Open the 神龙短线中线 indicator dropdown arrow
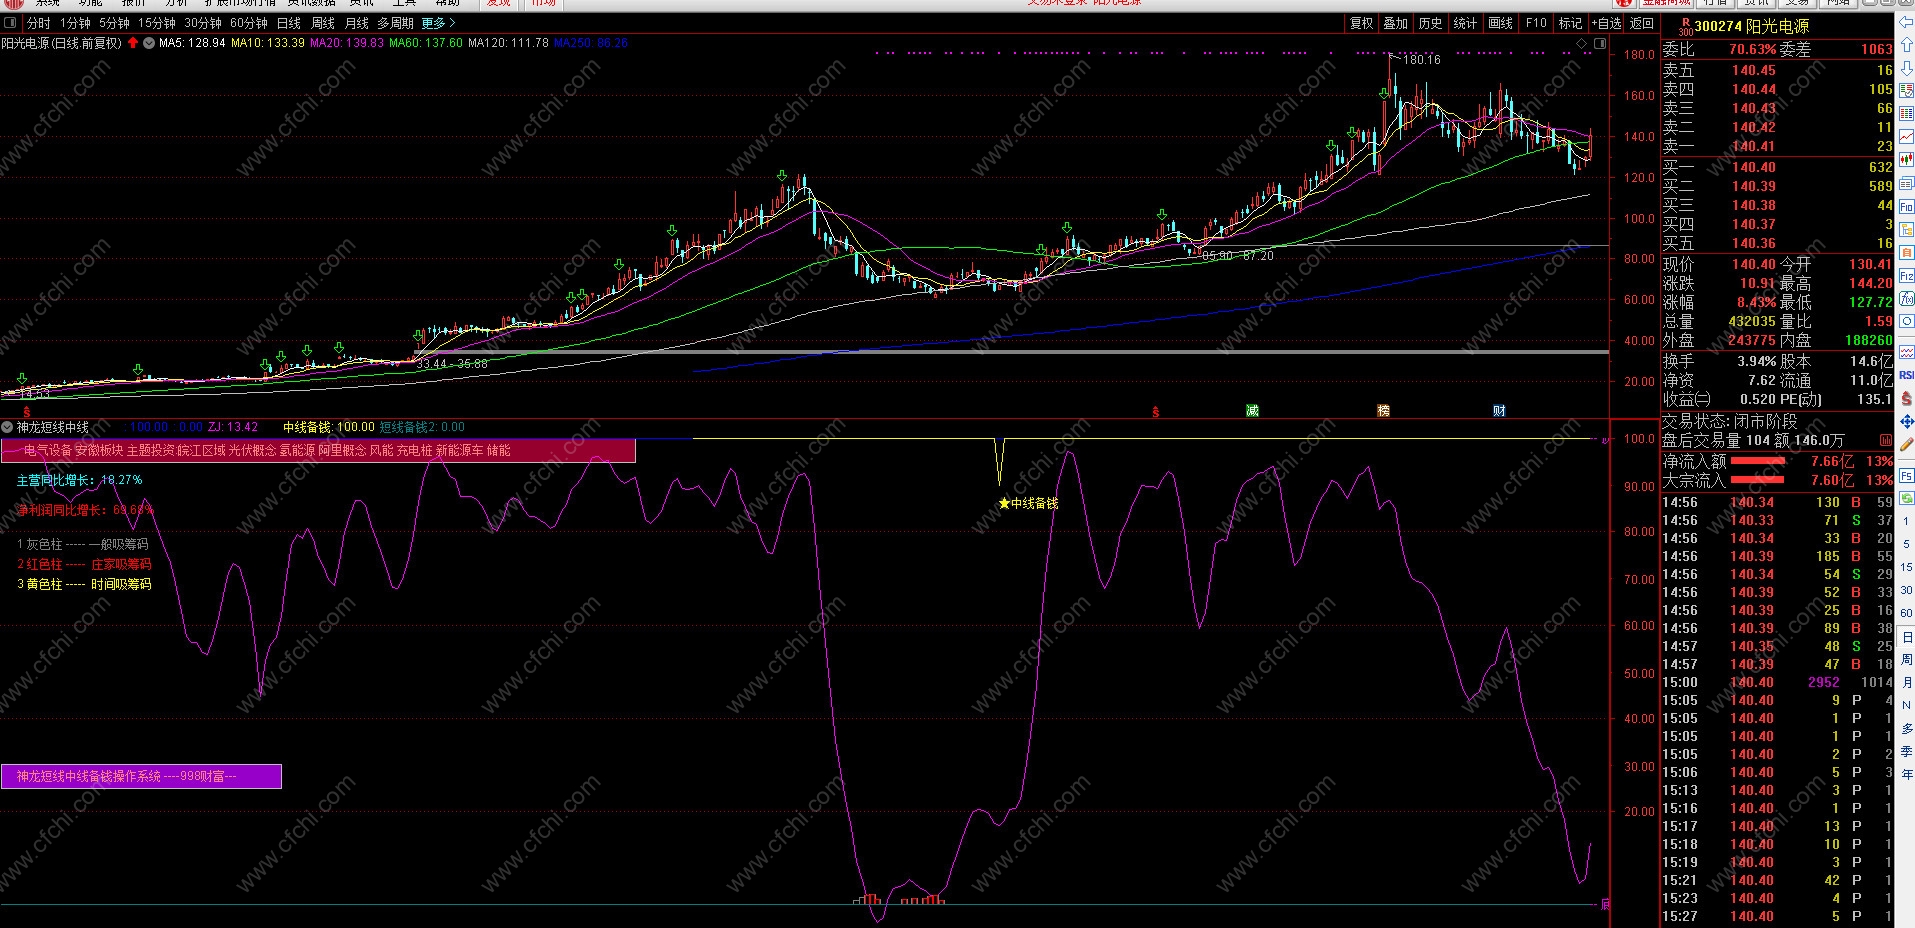Viewport: 1915px width, 928px height. (7, 427)
